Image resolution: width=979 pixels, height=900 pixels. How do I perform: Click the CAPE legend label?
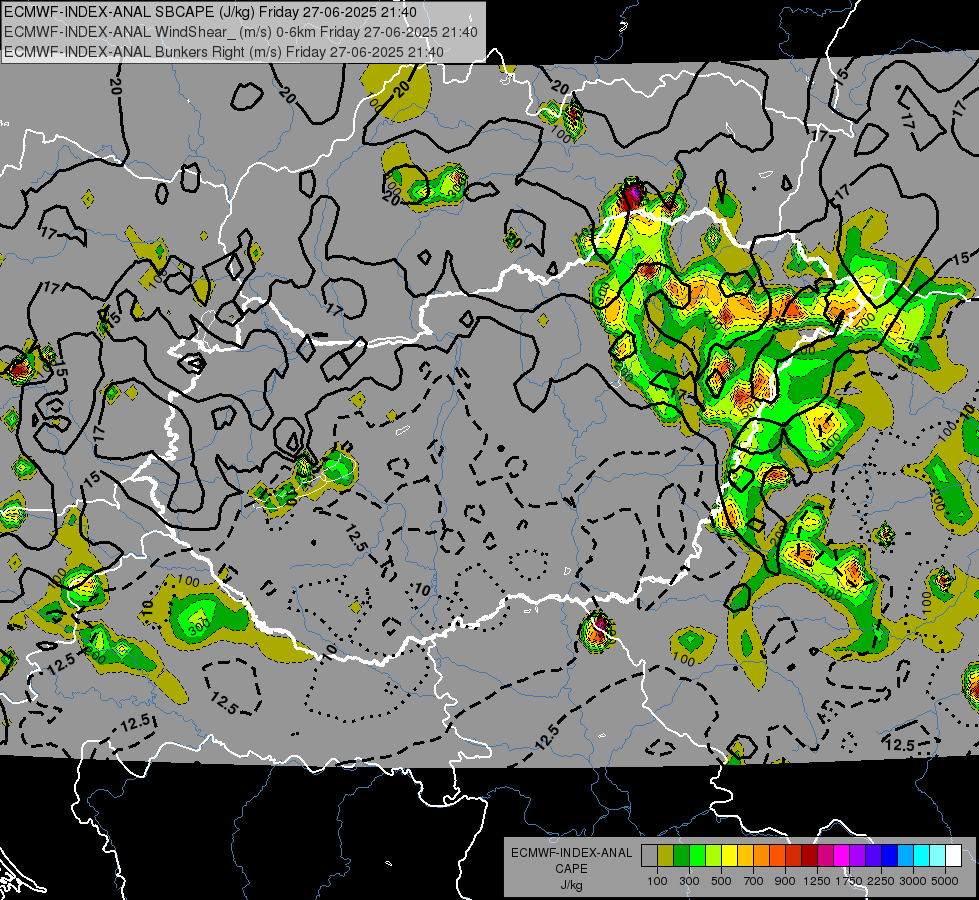click(x=571, y=868)
